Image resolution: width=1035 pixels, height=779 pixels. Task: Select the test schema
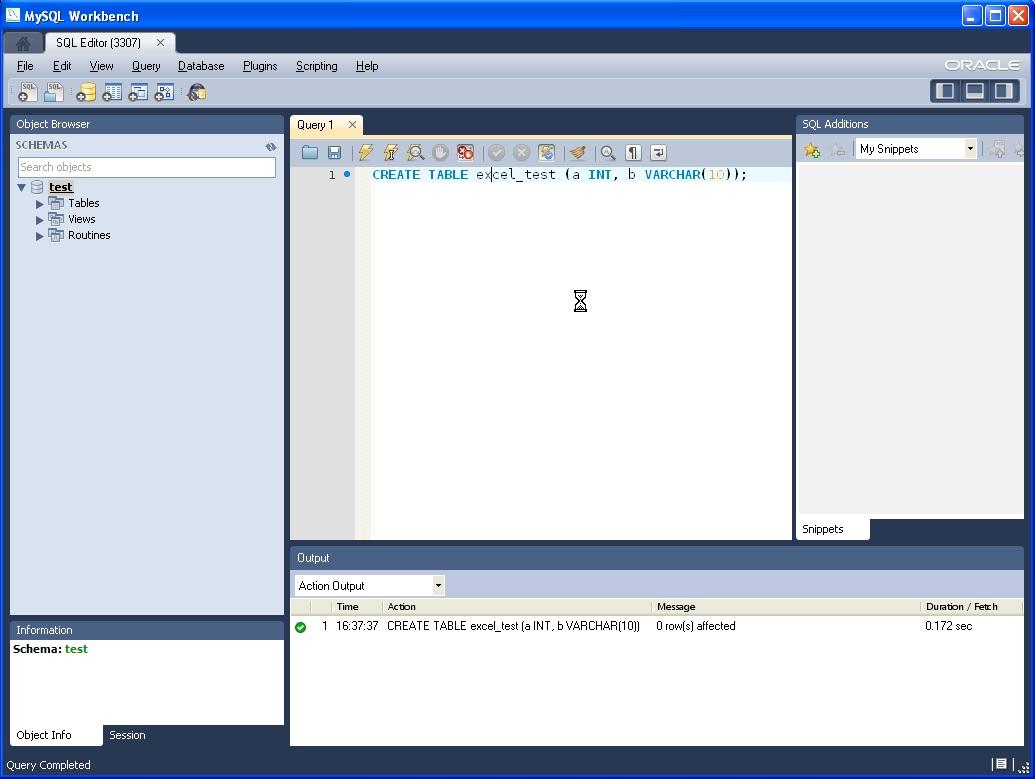pos(61,187)
